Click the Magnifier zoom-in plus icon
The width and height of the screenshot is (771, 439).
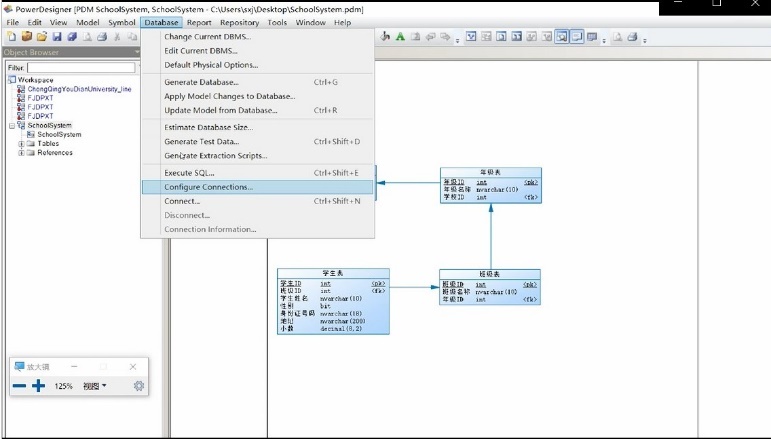tap(39, 386)
